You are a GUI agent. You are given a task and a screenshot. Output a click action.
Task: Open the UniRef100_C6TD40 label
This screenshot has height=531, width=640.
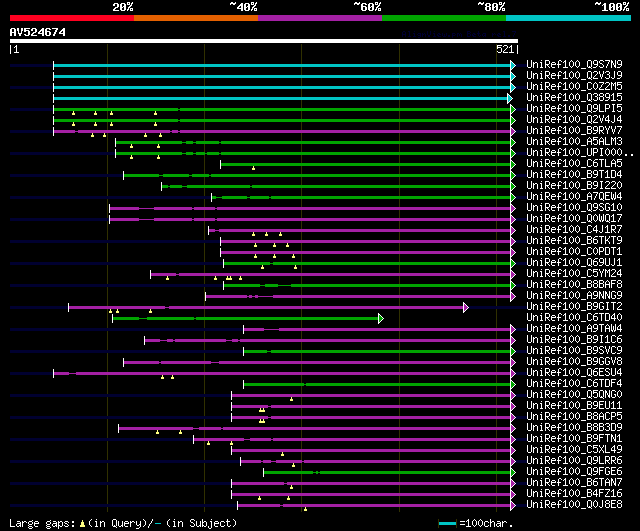[574, 318]
